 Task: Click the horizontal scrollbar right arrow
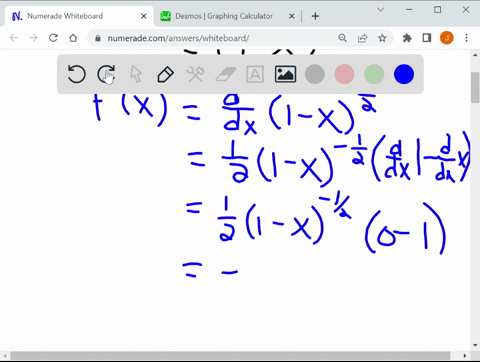pyautogui.click(x=465, y=356)
